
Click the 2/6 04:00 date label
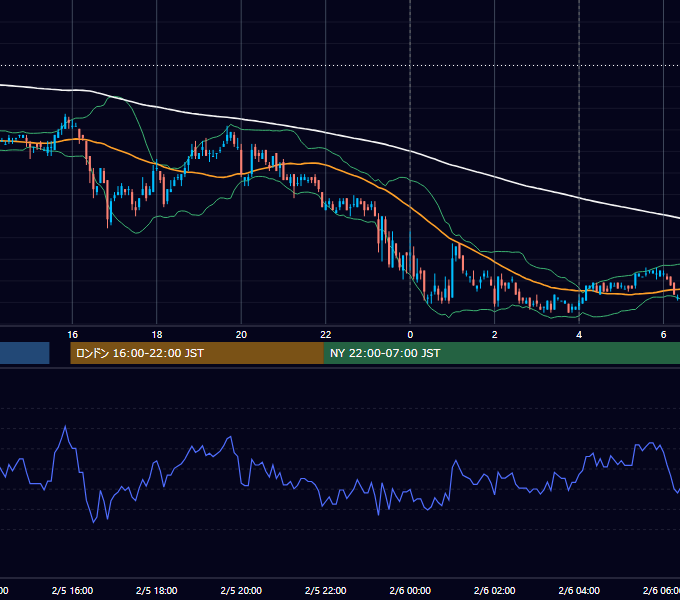tap(579, 590)
